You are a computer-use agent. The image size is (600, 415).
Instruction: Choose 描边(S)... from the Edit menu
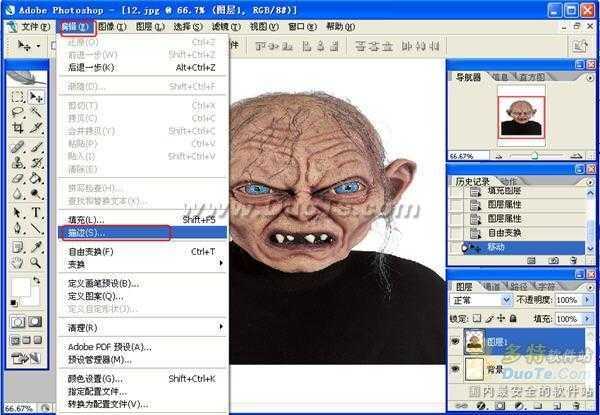tap(97, 232)
